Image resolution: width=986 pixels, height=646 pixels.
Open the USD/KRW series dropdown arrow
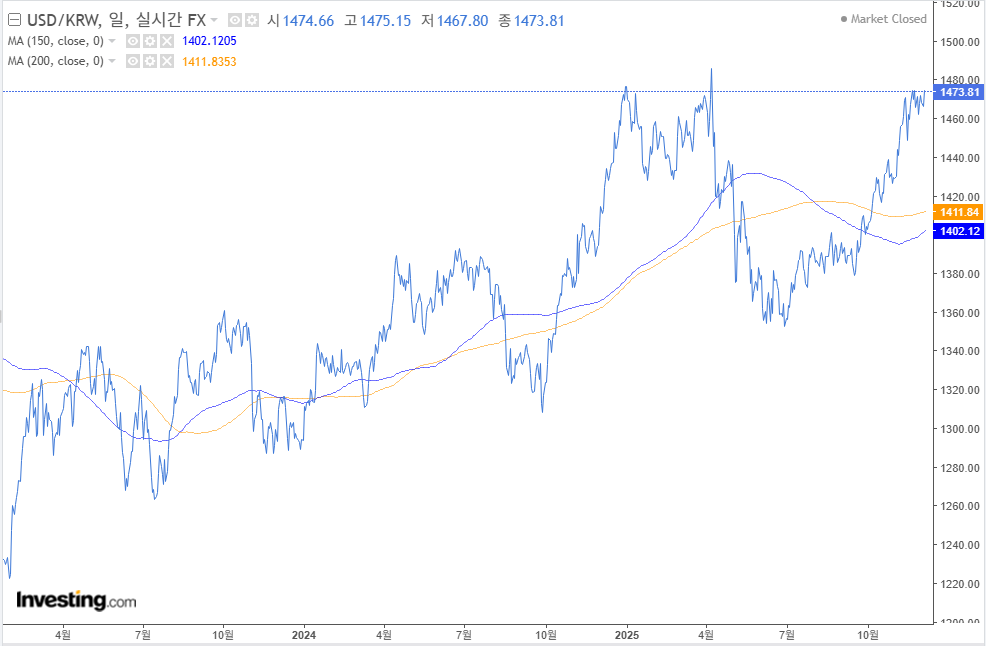(214, 21)
